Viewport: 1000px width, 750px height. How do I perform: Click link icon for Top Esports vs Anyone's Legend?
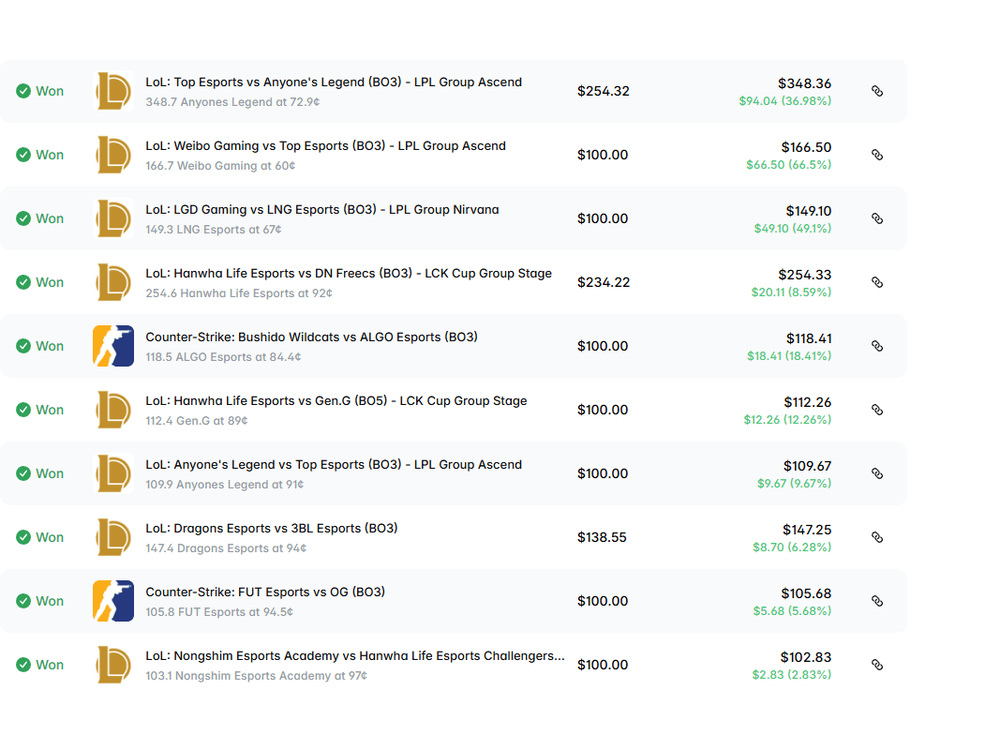(x=877, y=91)
